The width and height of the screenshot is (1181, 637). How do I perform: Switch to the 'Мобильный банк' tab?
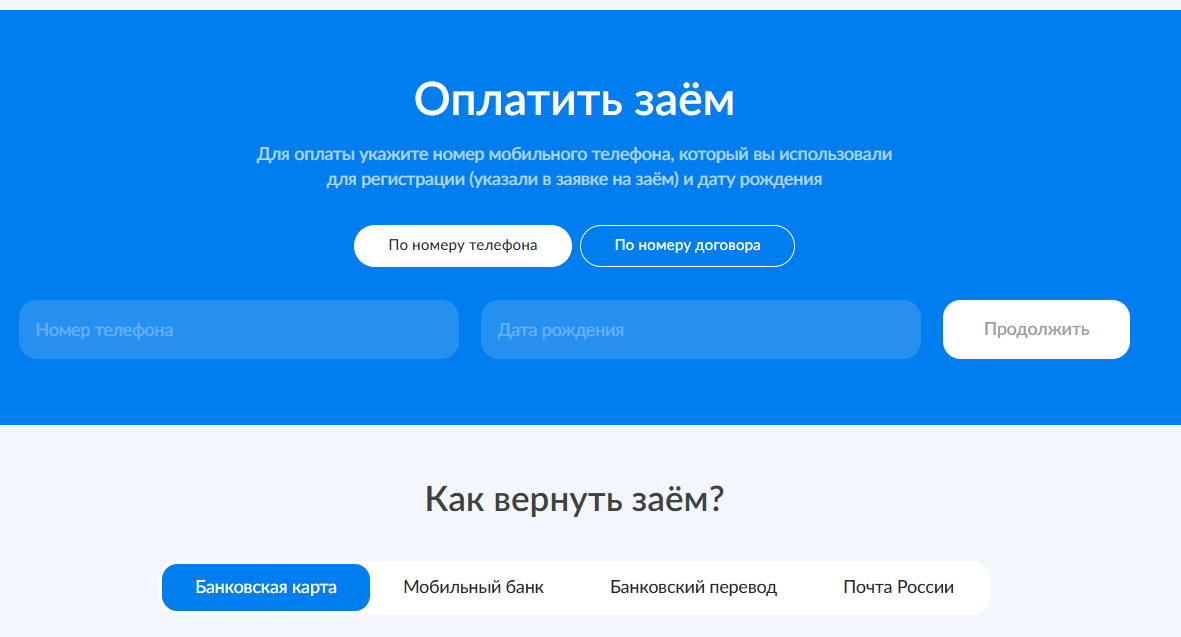pos(473,587)
